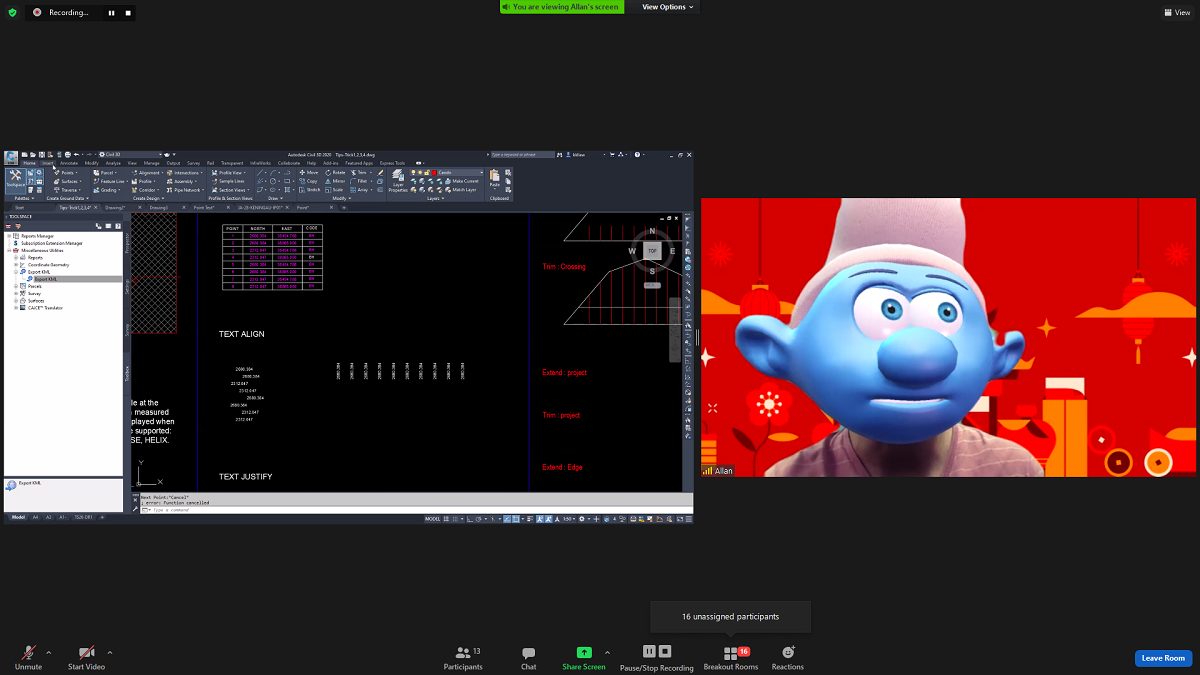Click Match Layer tool
1200x675 pixels.
pyautogui.click(x=460, y=190)
